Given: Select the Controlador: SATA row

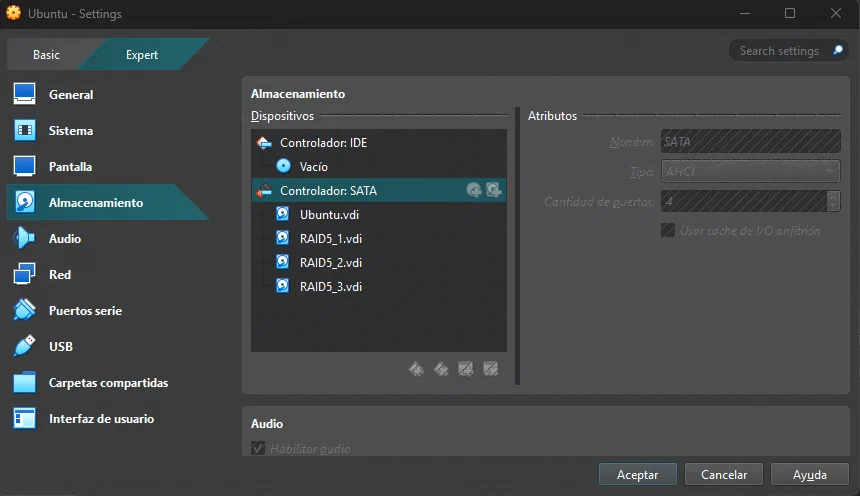Looking at the screenshot, I should (x=378, y=190).
